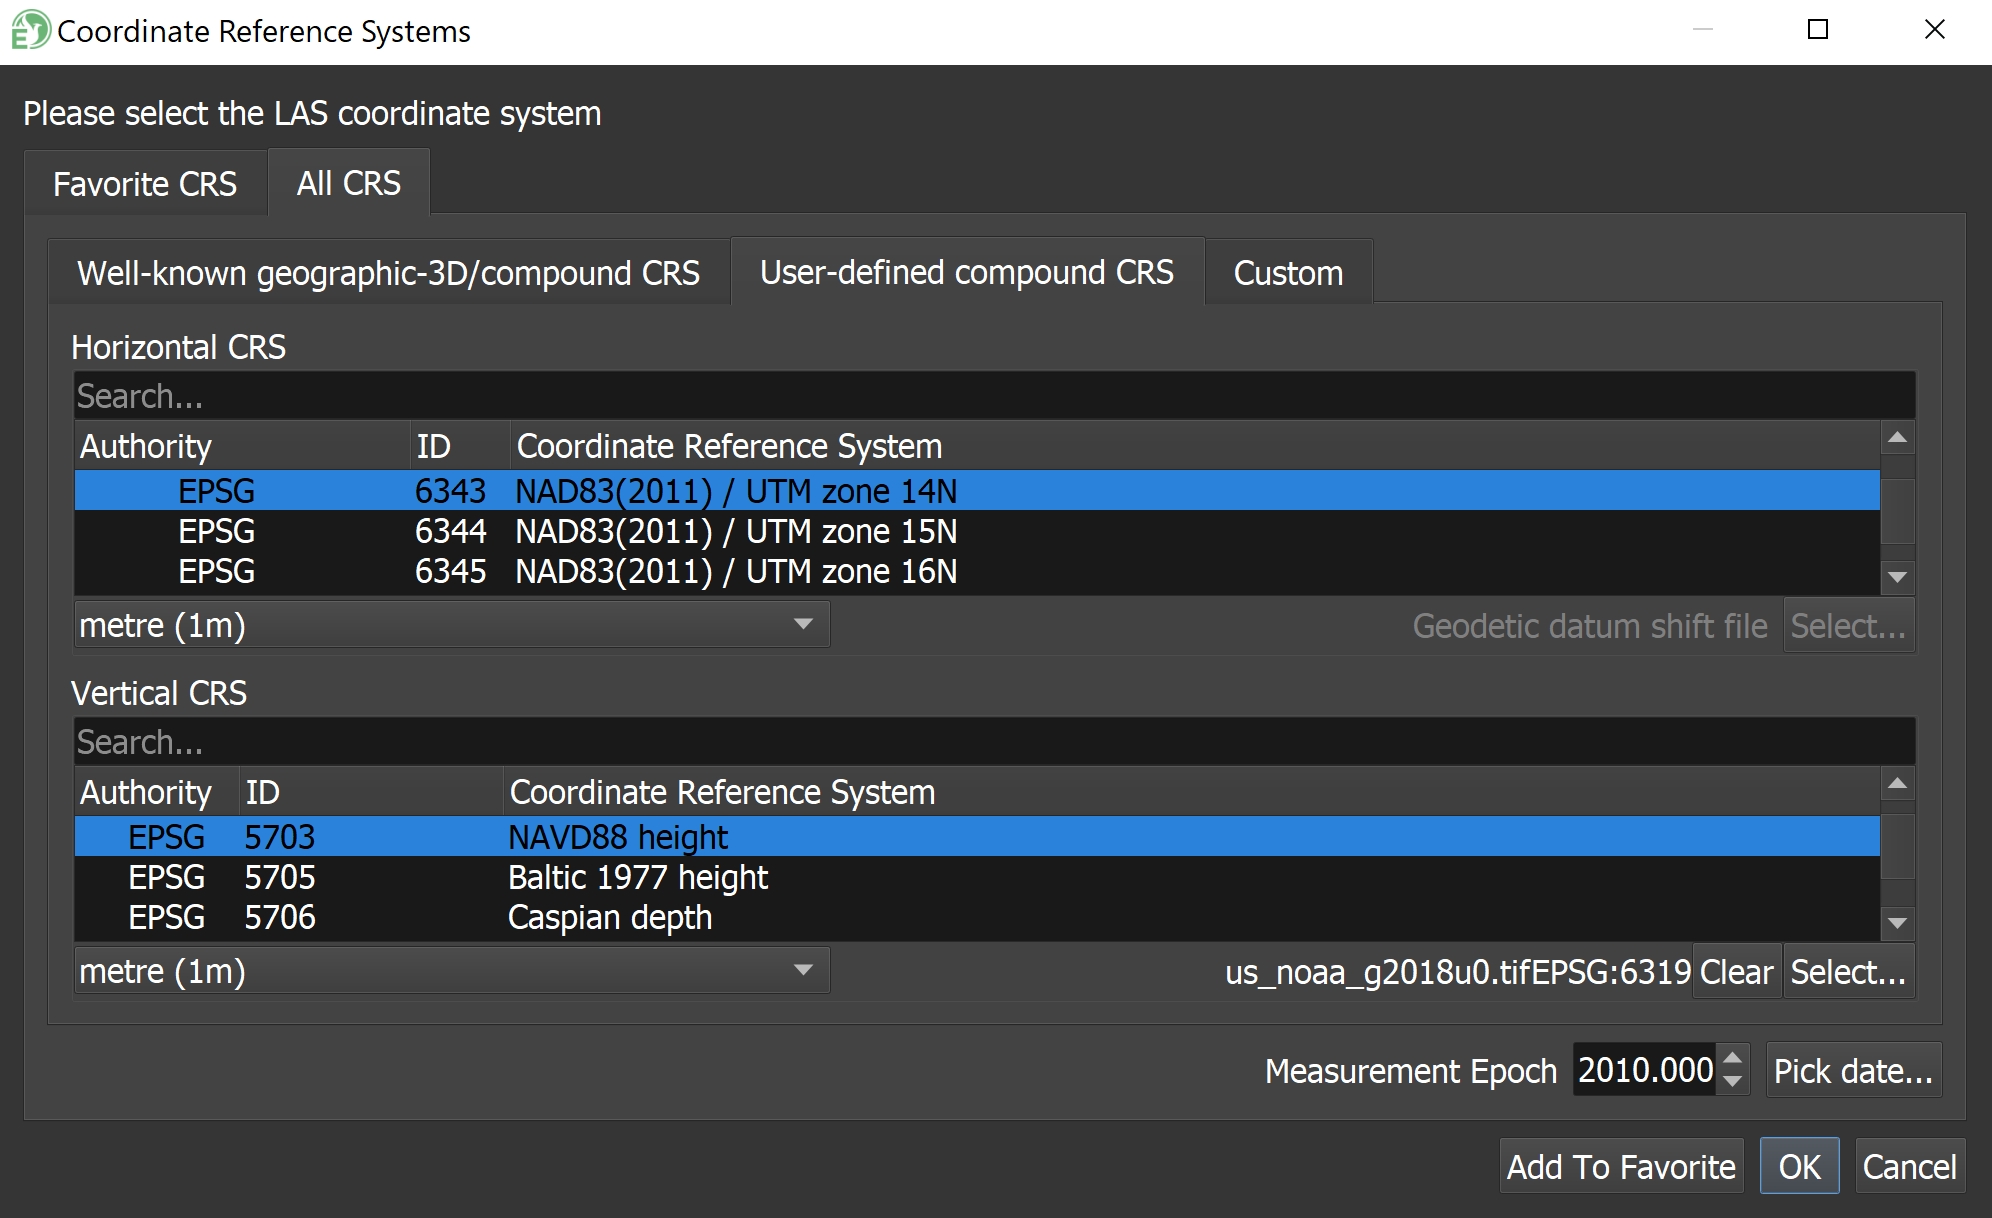
Task: Switch to the Favorite CRS tab
Action: pyautogui.click(x=145, y=184)
